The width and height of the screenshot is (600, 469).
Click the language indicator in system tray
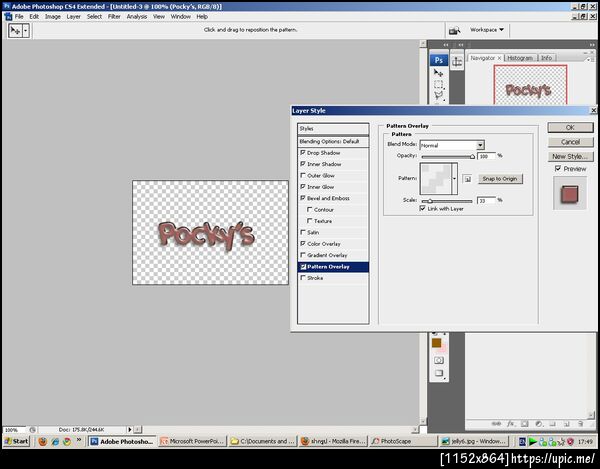click(522, 441)
